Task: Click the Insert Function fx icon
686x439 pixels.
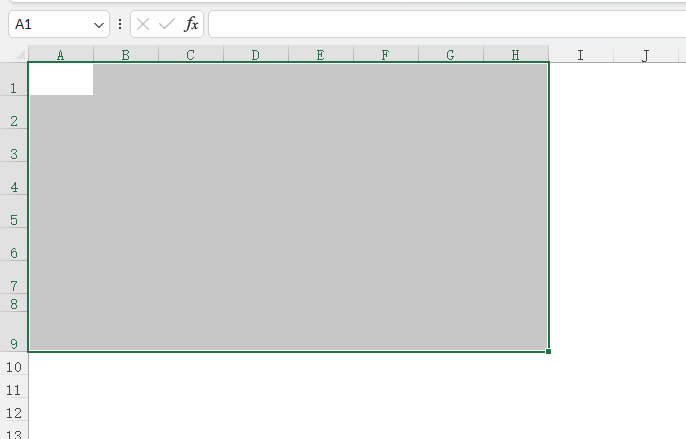Action: point(191,24)
